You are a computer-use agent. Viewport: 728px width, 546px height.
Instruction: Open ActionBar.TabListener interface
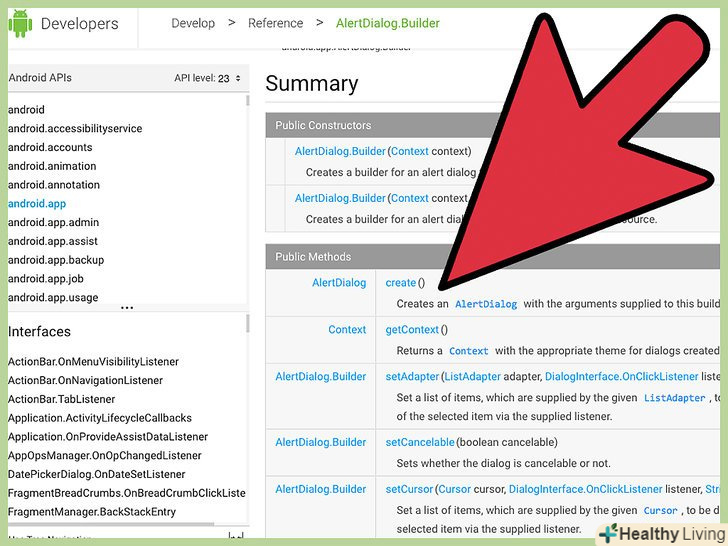pyautogui.click(x=62, y=399)
